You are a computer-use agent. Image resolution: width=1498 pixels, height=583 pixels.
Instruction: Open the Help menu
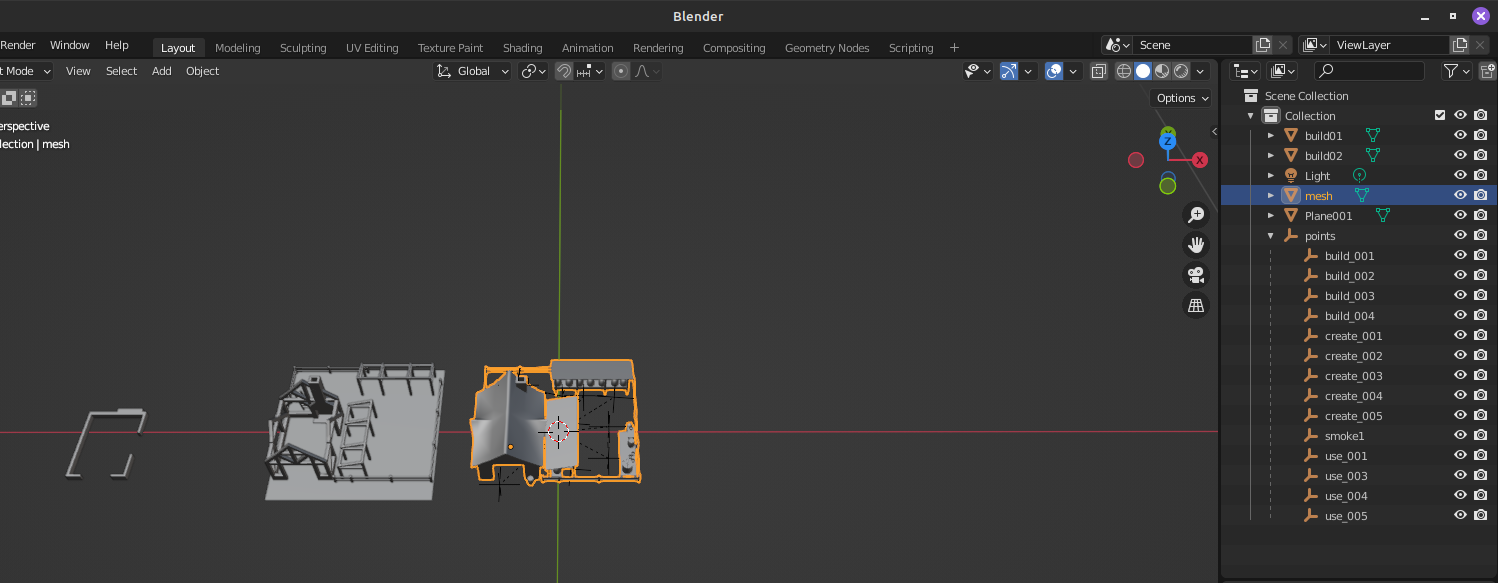point(117,45)
